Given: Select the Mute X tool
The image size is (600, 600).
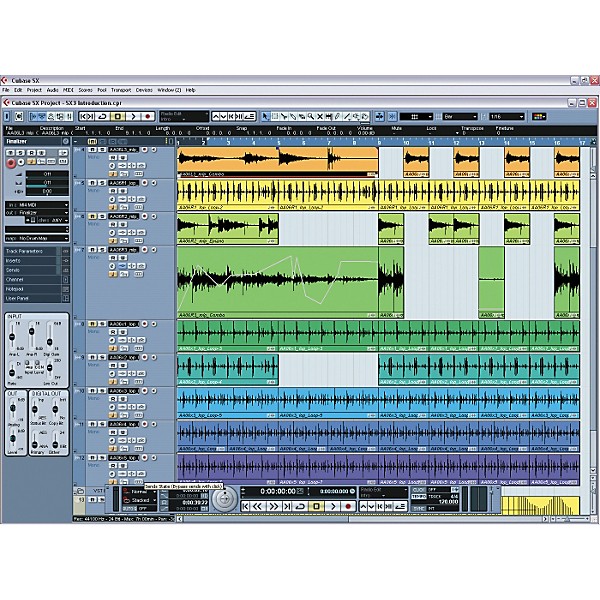Looking at the screenshot, I should click(x=320, y=117).
